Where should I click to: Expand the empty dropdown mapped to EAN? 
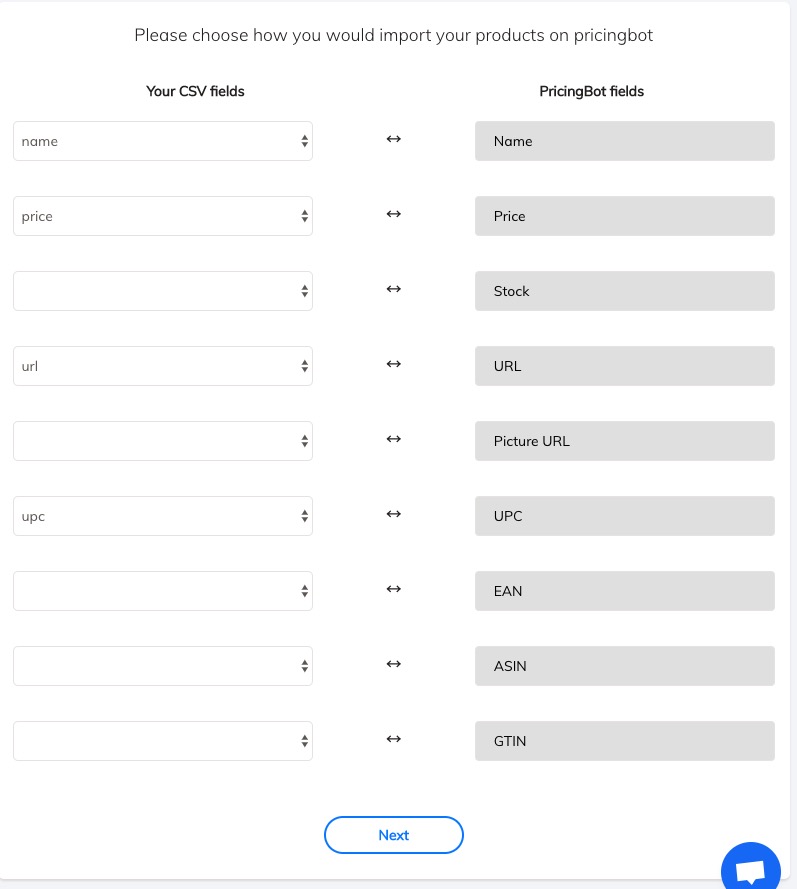pos(163,591)
